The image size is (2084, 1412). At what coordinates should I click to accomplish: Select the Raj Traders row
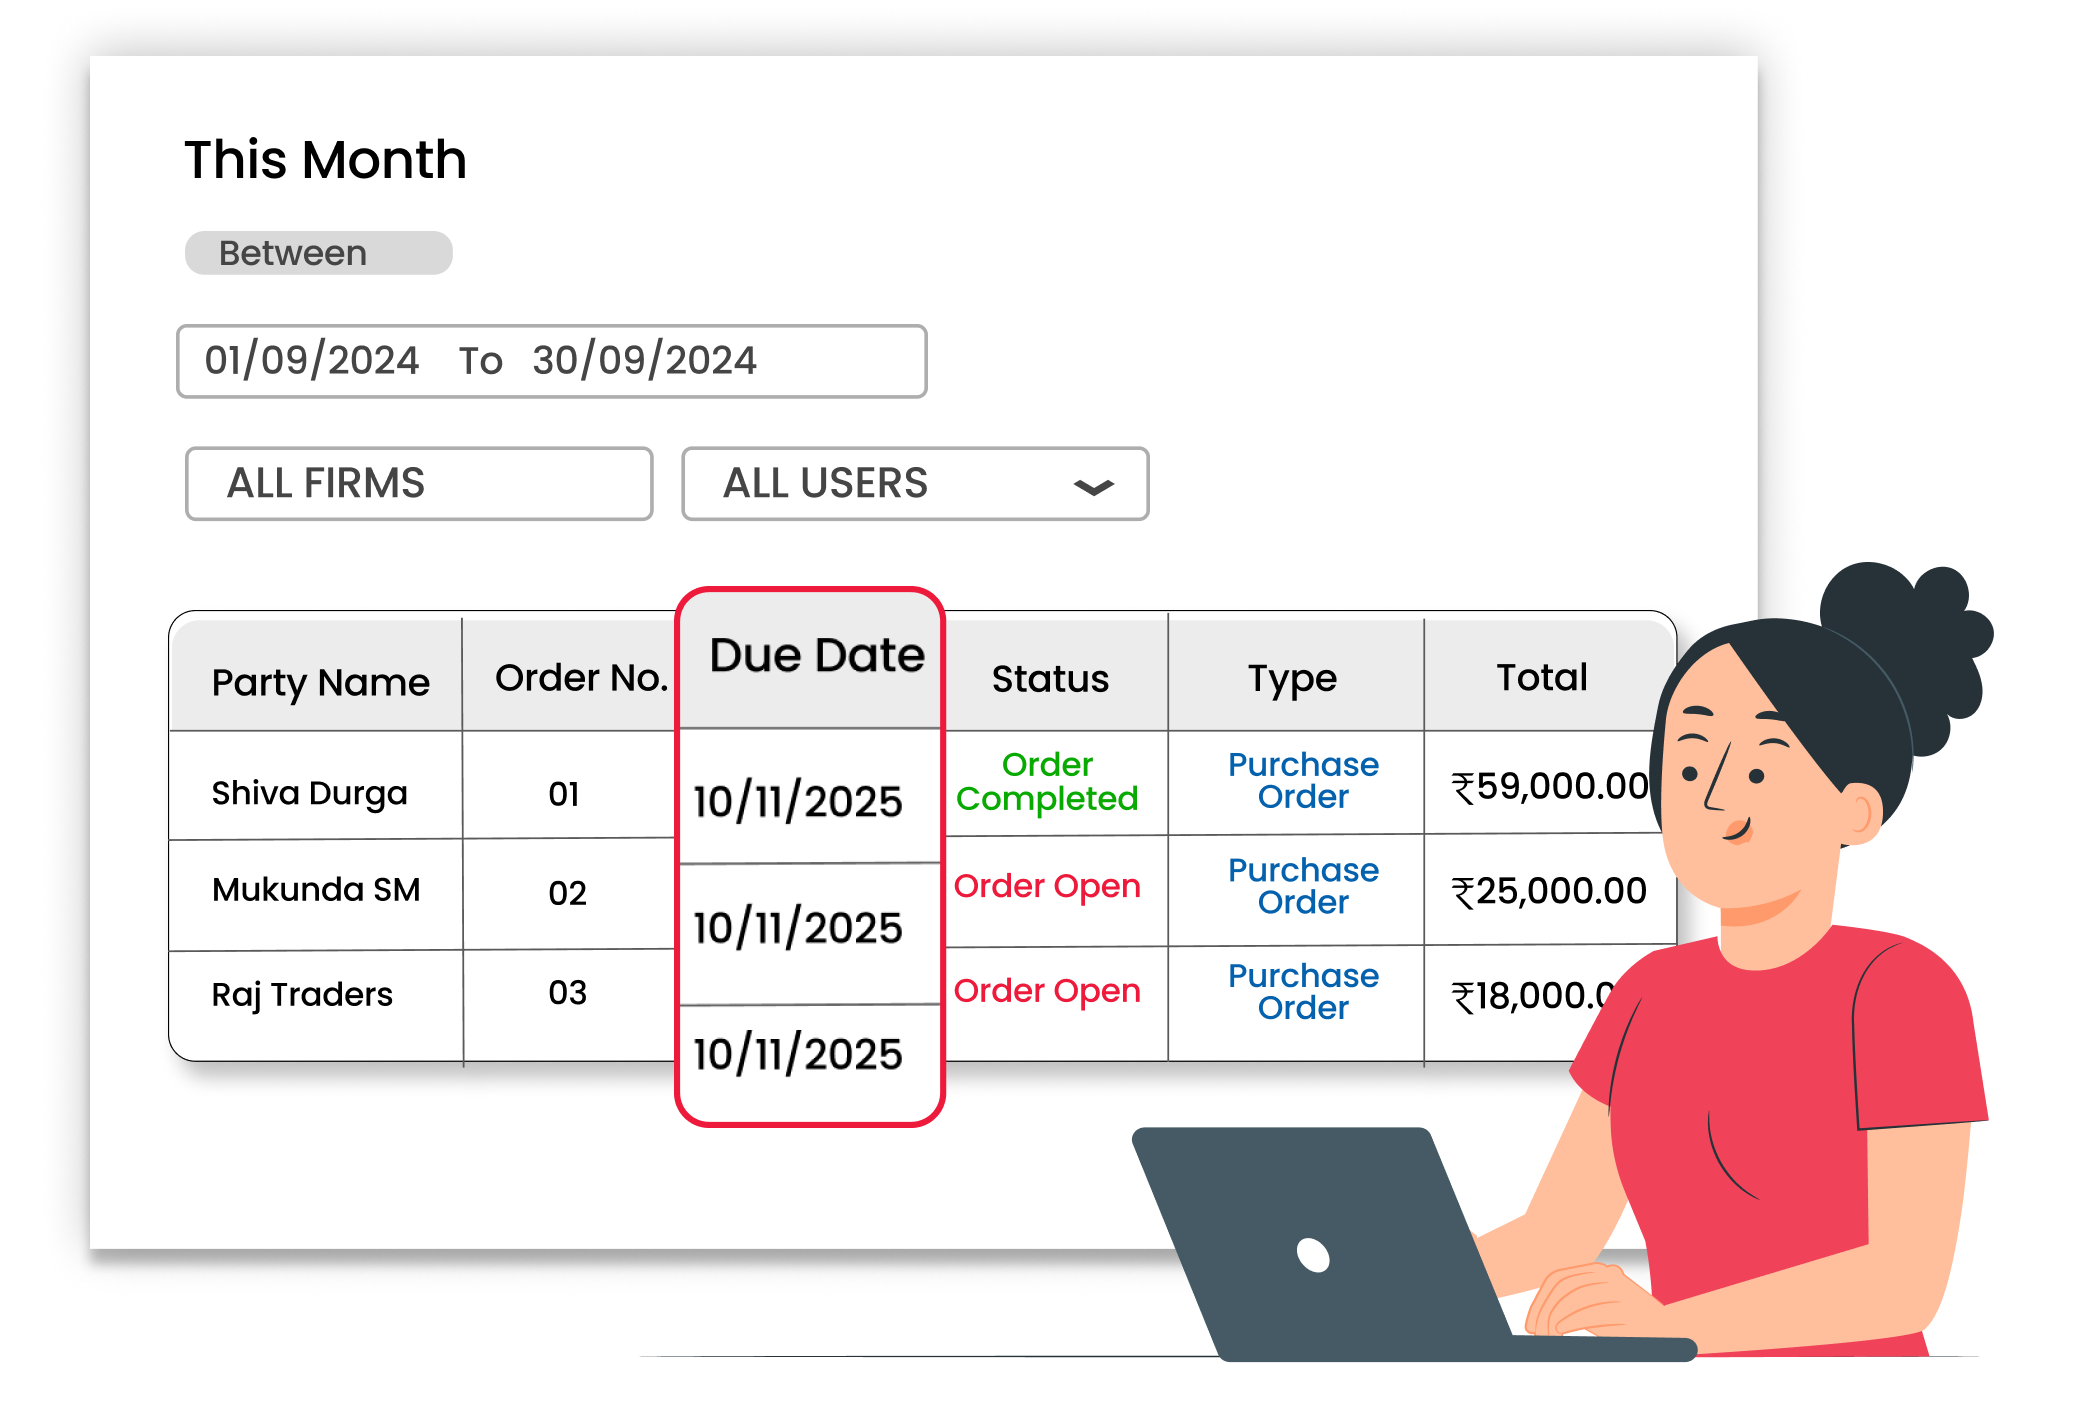(300, 993)
